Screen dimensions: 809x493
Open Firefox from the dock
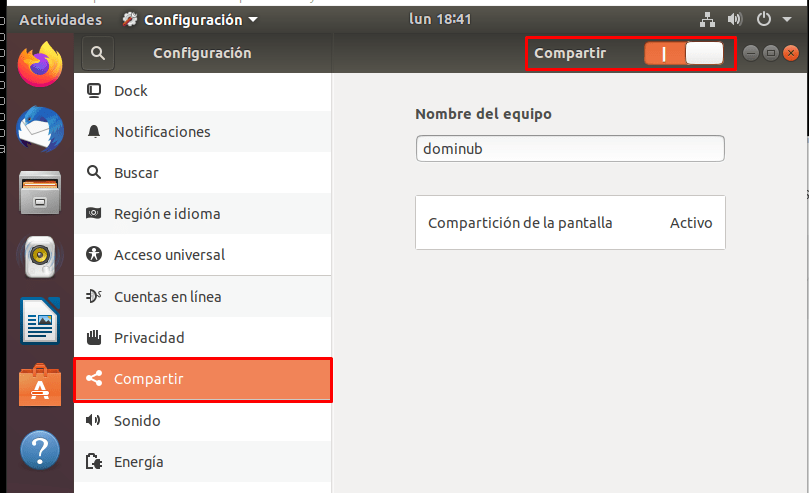click(40, 65)
